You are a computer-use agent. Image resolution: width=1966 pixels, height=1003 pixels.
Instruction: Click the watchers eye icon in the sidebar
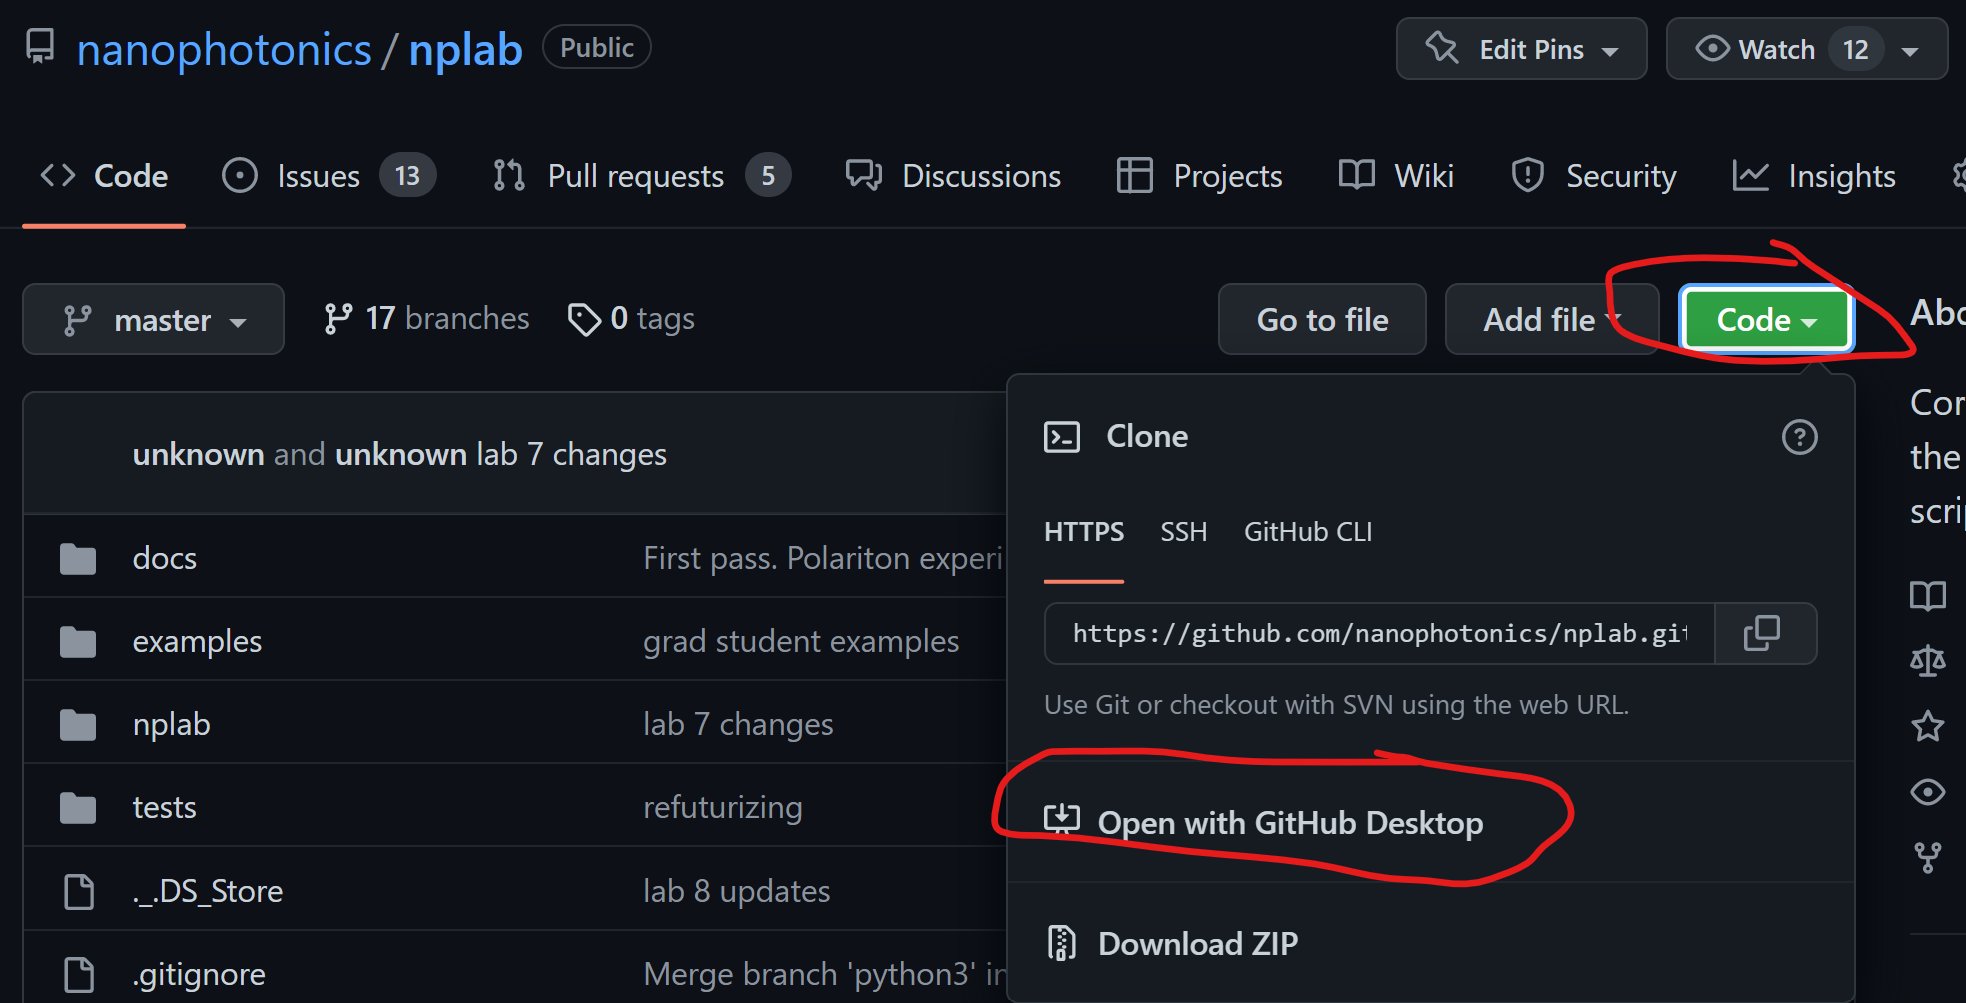(x=1927, y=791)
